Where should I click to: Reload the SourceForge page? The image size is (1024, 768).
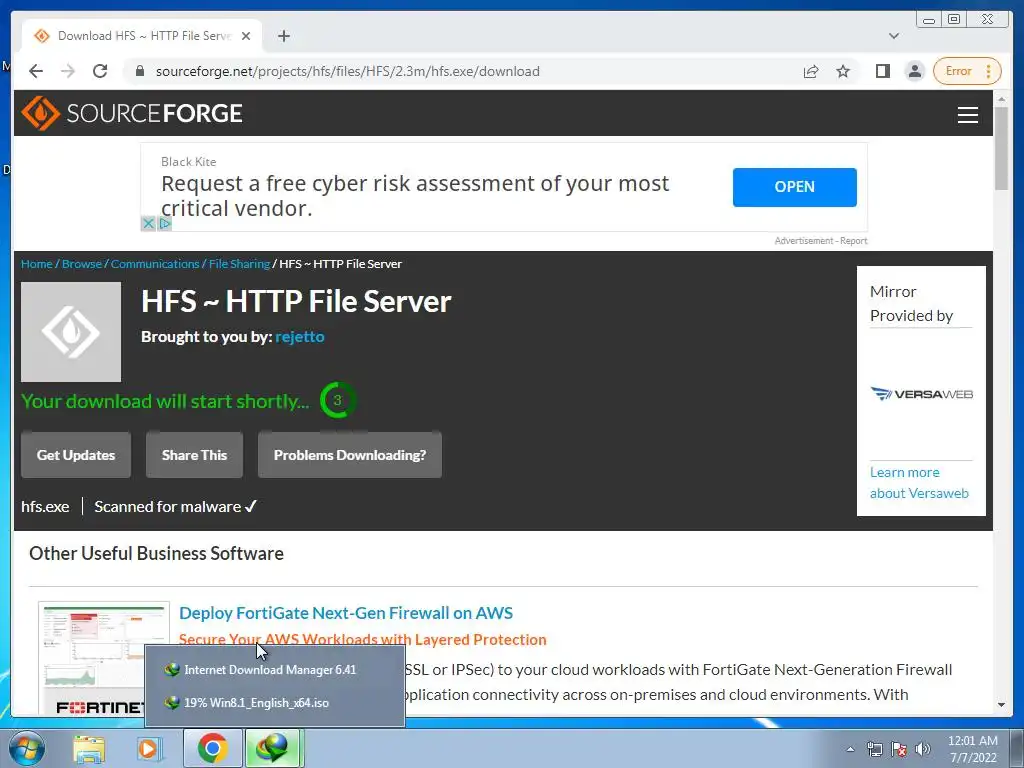(100, 71)
